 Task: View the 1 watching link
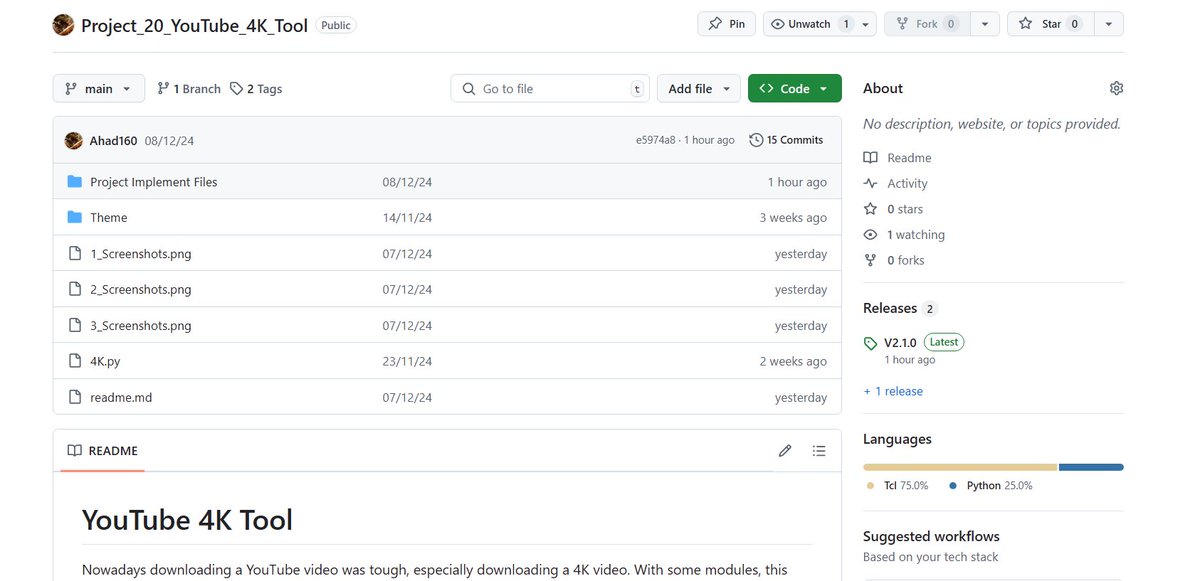(x=904, y=235)
